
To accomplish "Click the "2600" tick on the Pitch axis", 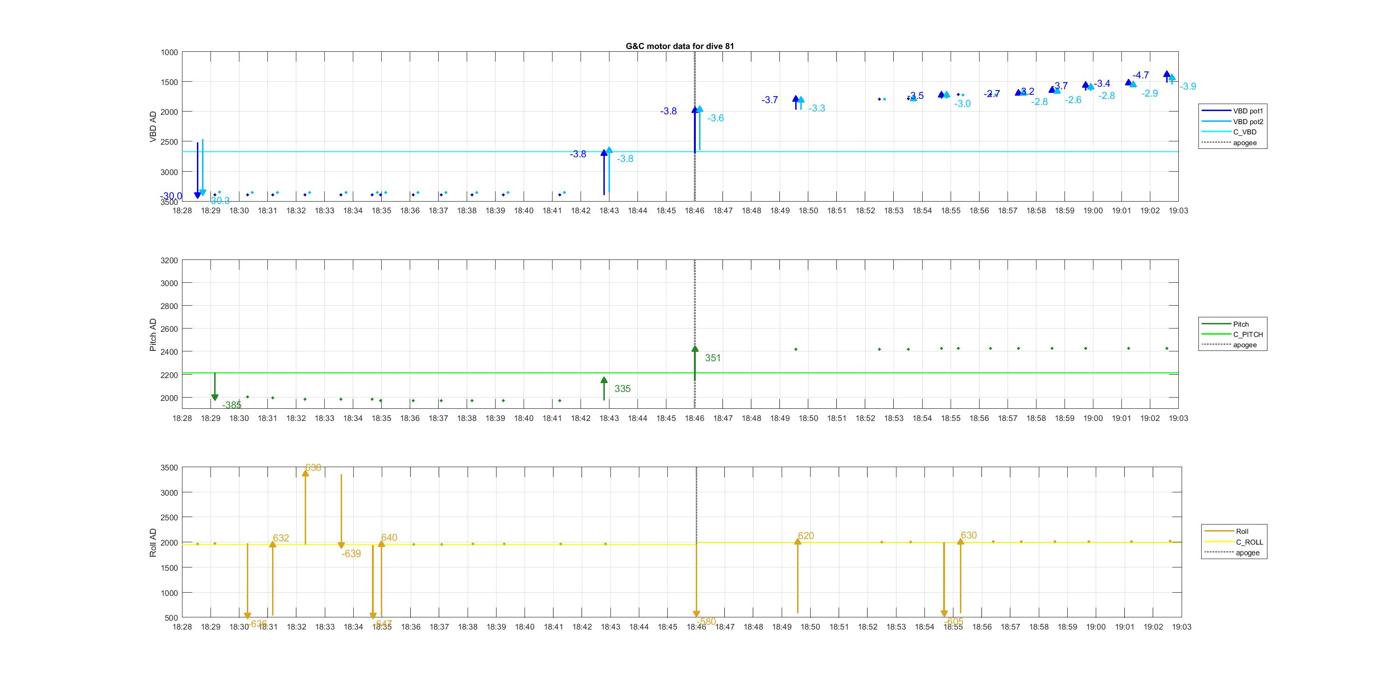I will (169, 329).
